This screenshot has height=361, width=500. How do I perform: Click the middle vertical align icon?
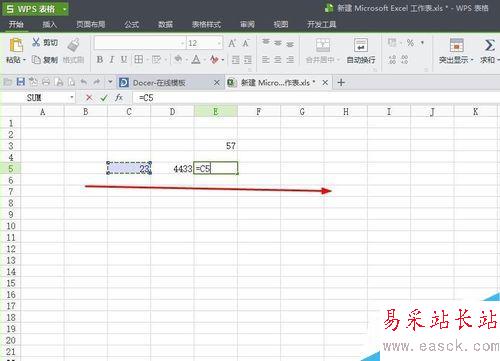(x=278, y=43)
